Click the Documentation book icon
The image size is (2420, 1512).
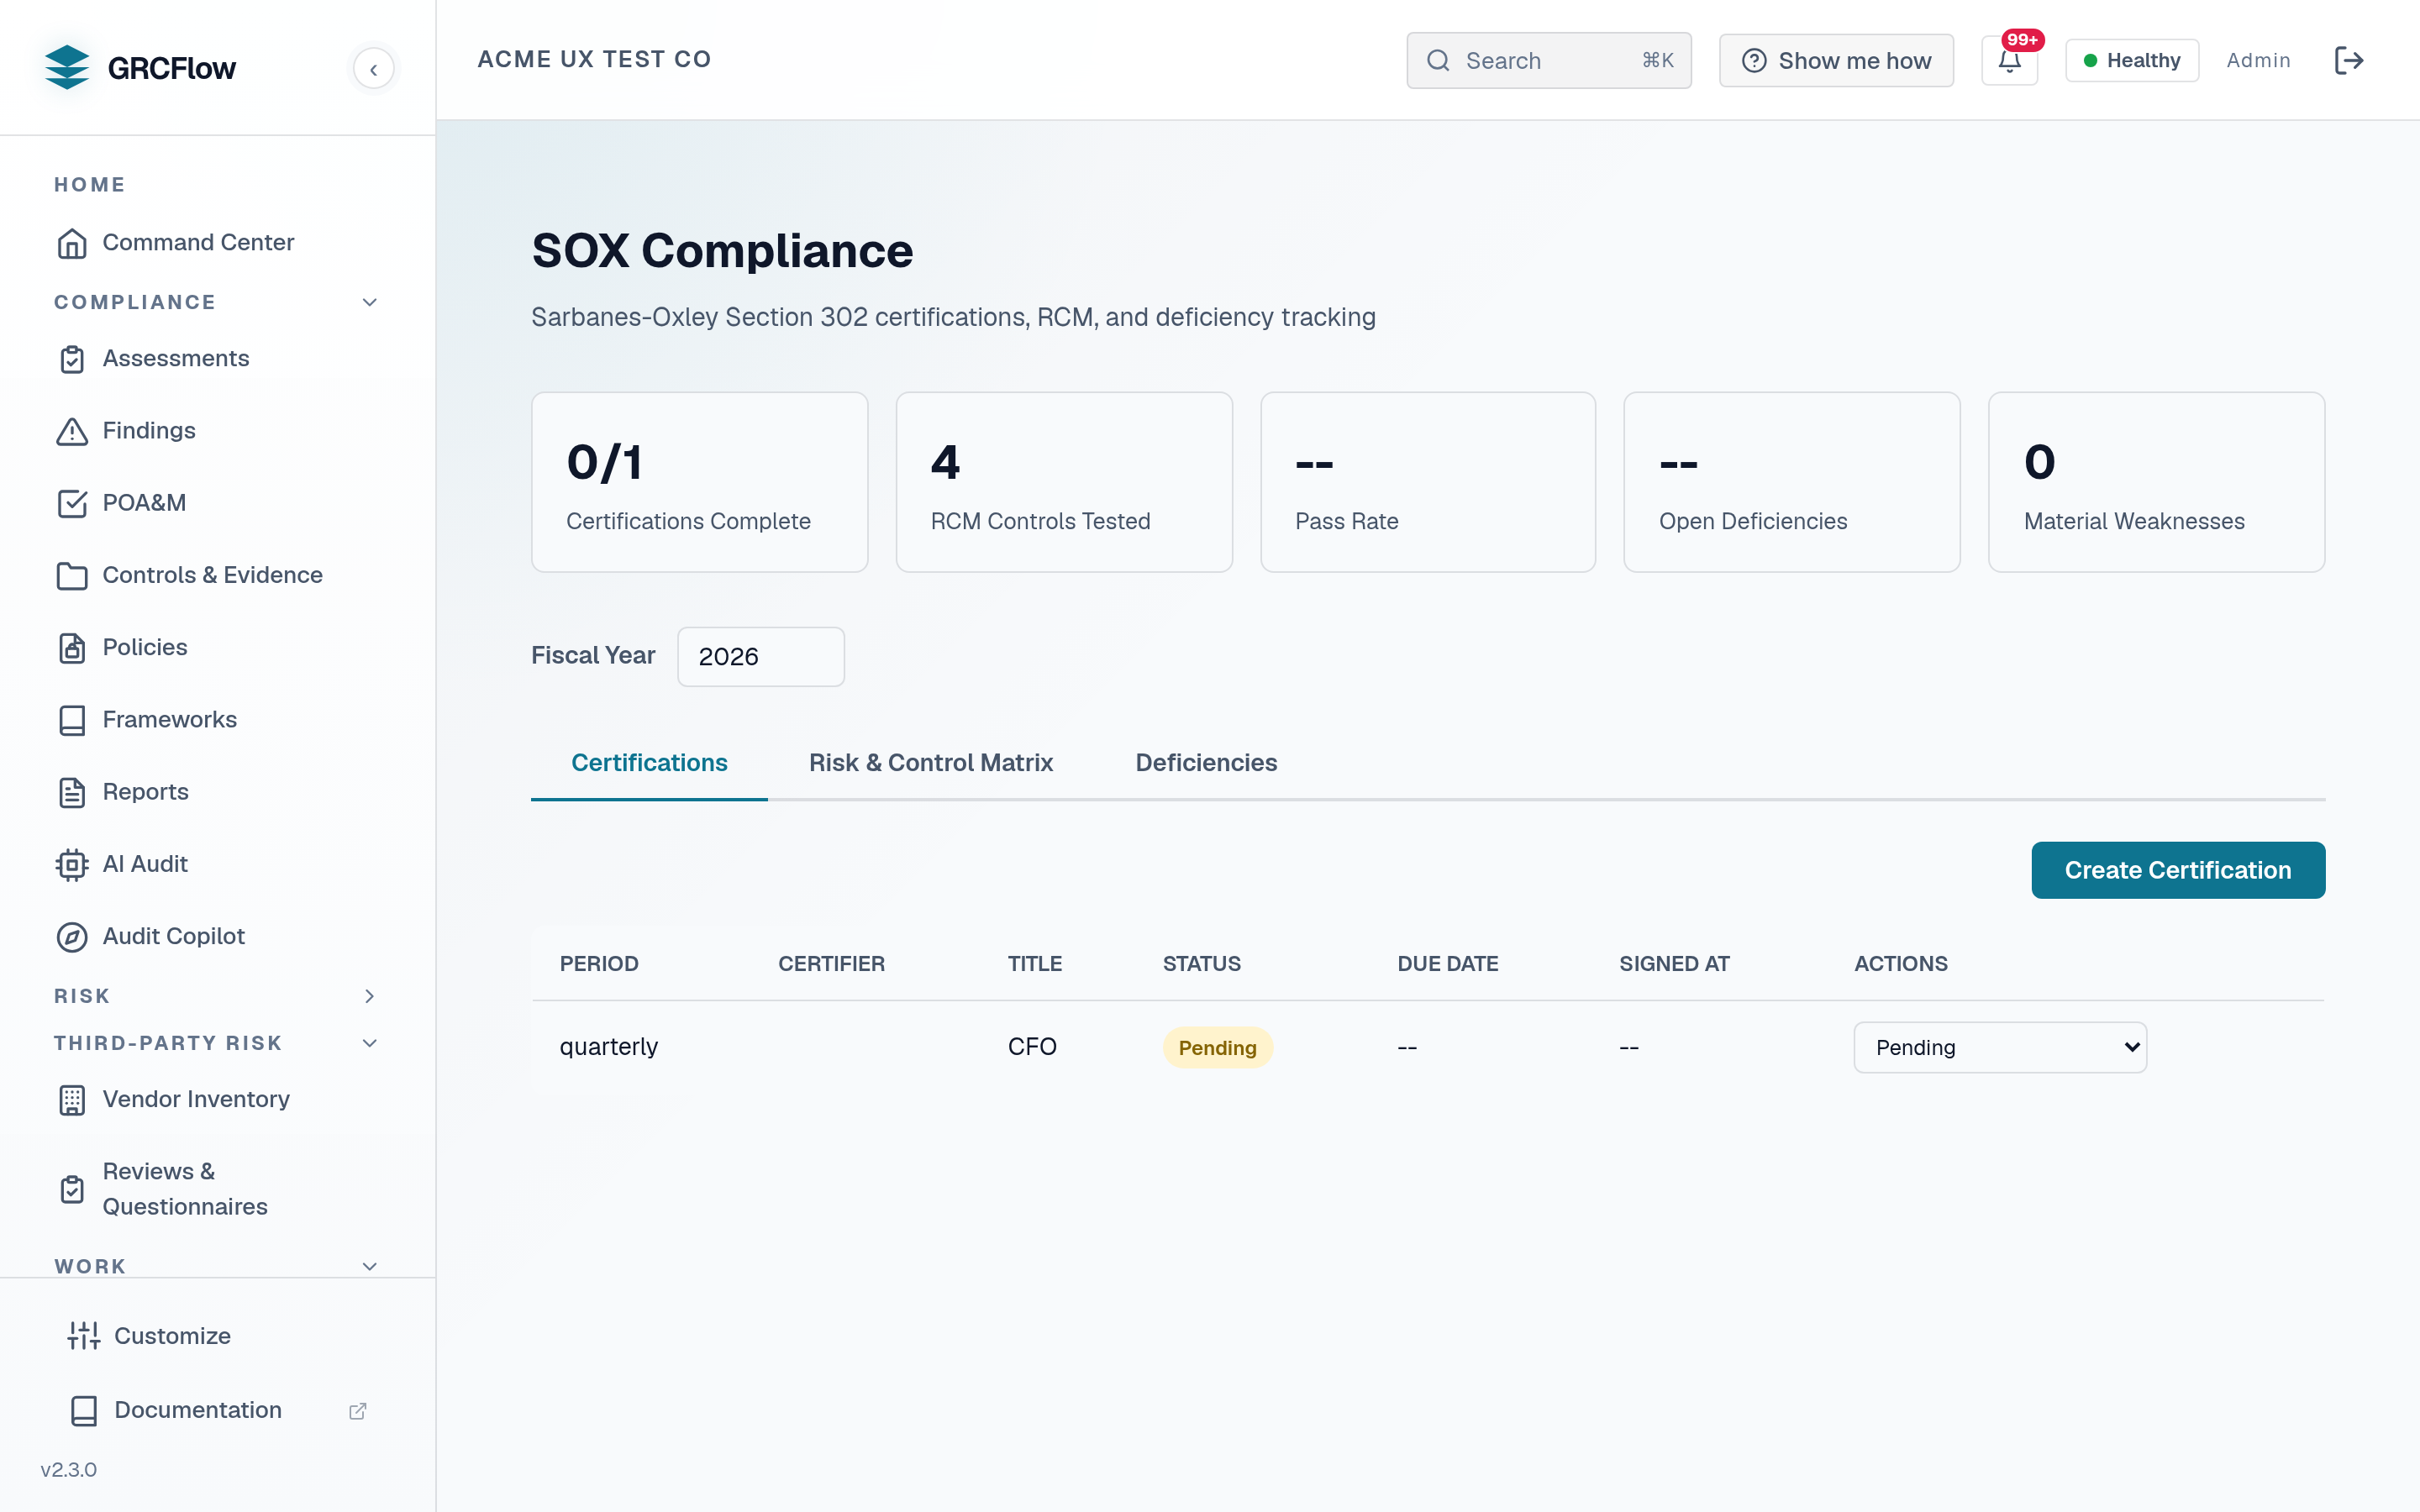pos(84,1410)
